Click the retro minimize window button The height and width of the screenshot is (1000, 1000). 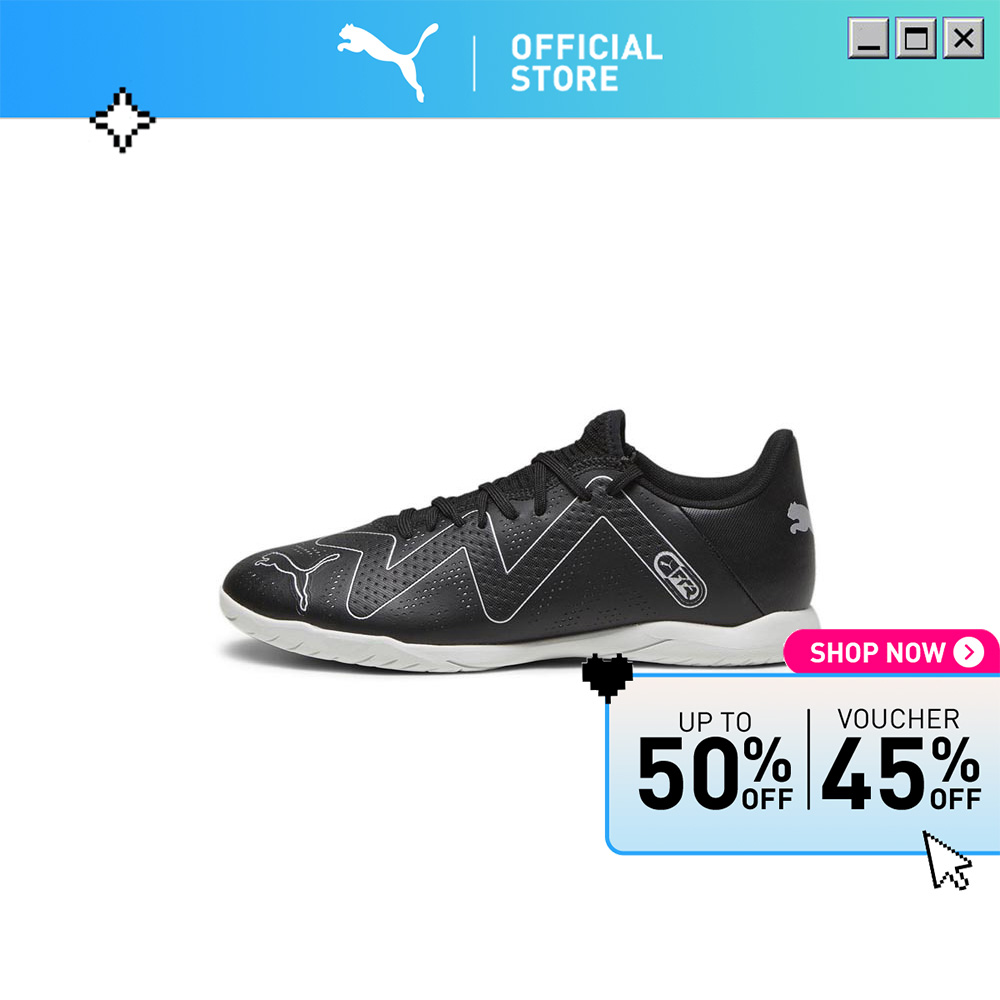(868, 38)
